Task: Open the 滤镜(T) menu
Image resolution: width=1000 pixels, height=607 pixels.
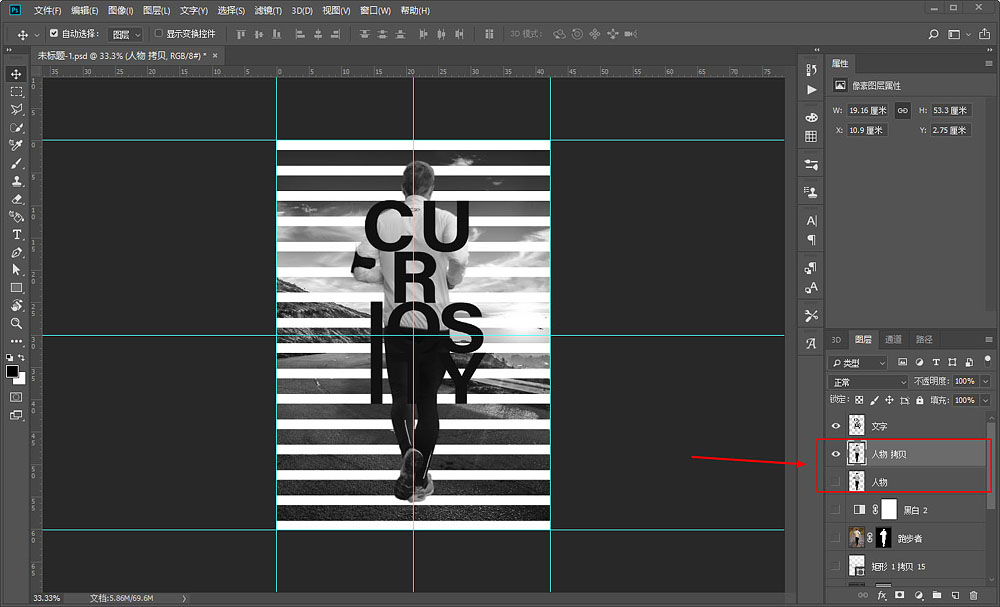Action: (268, 10)
